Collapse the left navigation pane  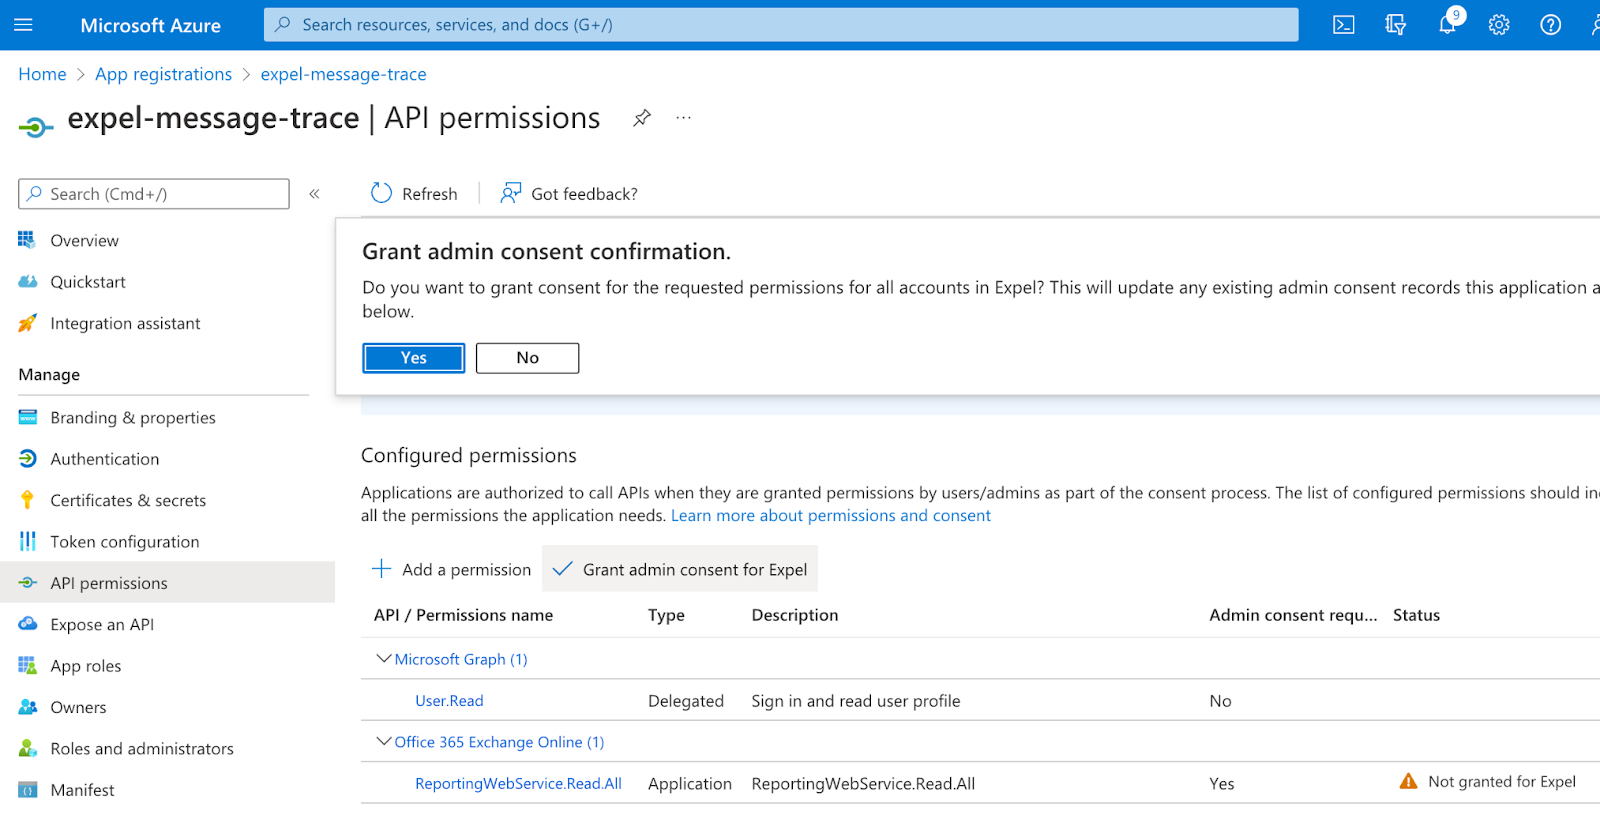coord(314,194)
